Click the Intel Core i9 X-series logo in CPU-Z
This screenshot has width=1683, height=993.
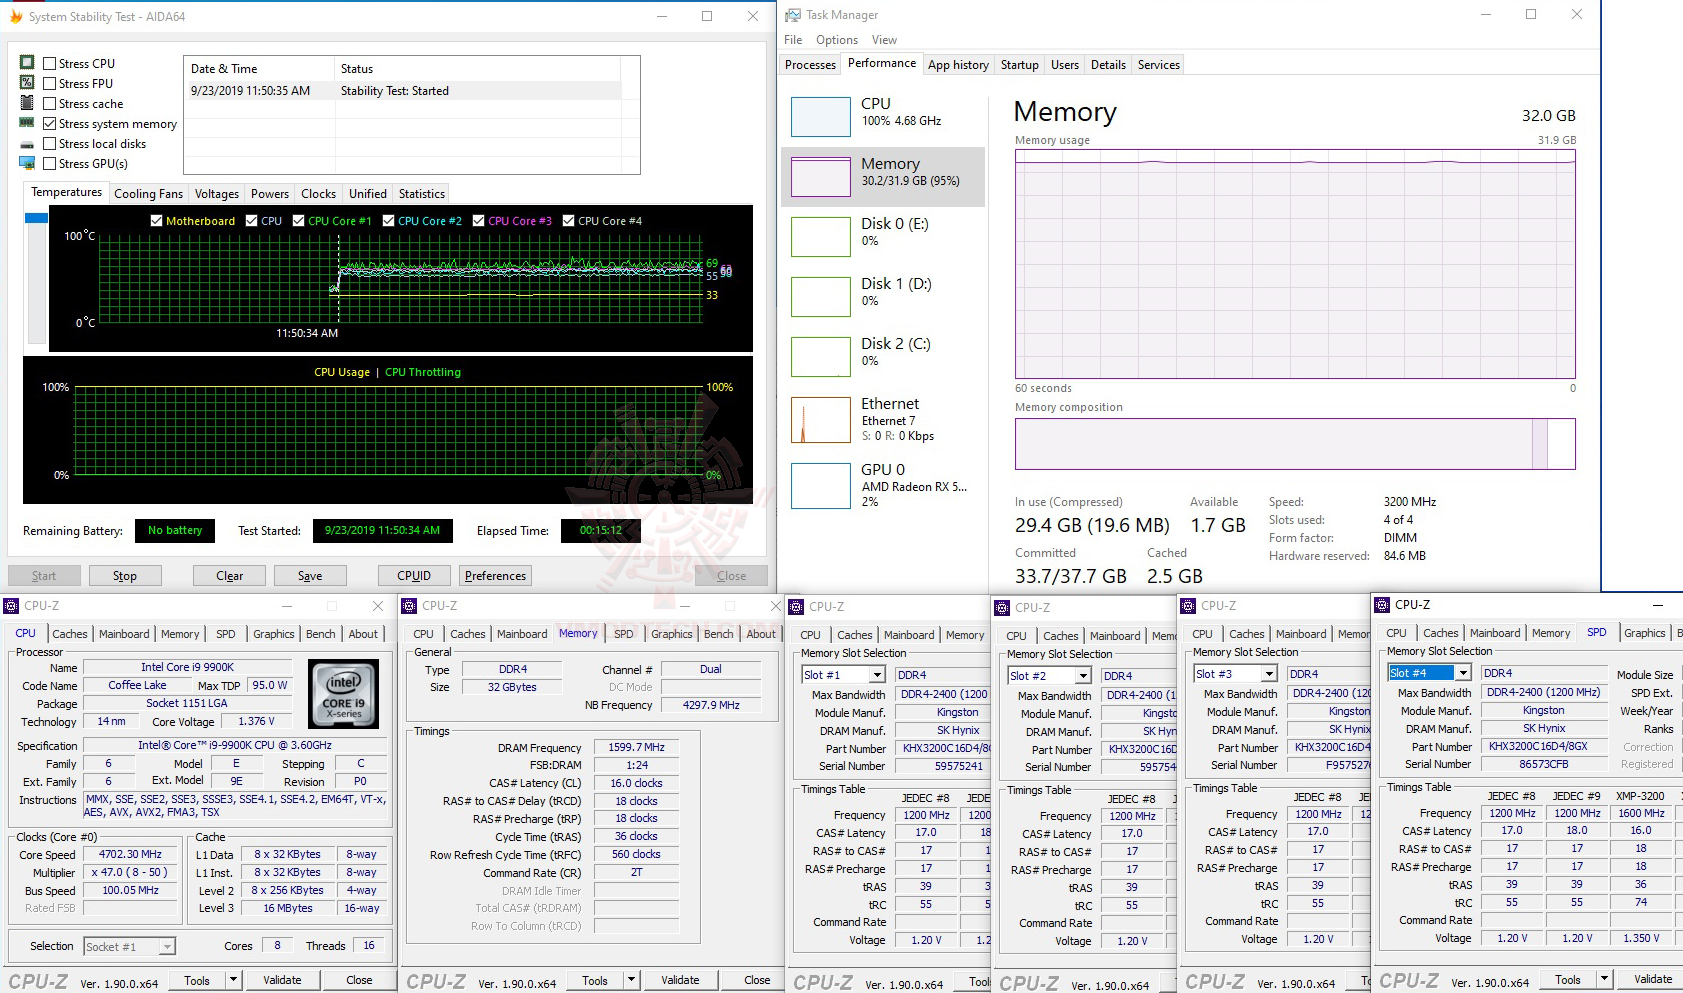[344, 693]
